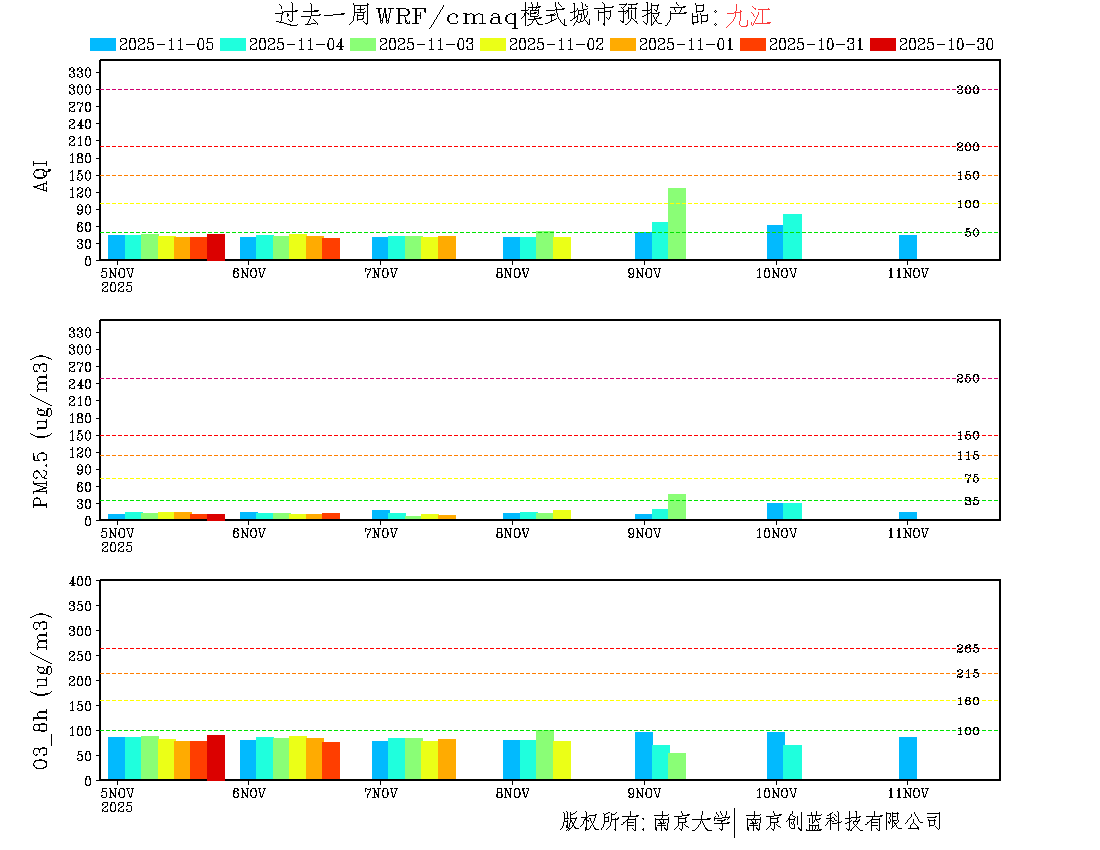Click the dark red 2025-10-30 legend swatch

pos(883,44)
